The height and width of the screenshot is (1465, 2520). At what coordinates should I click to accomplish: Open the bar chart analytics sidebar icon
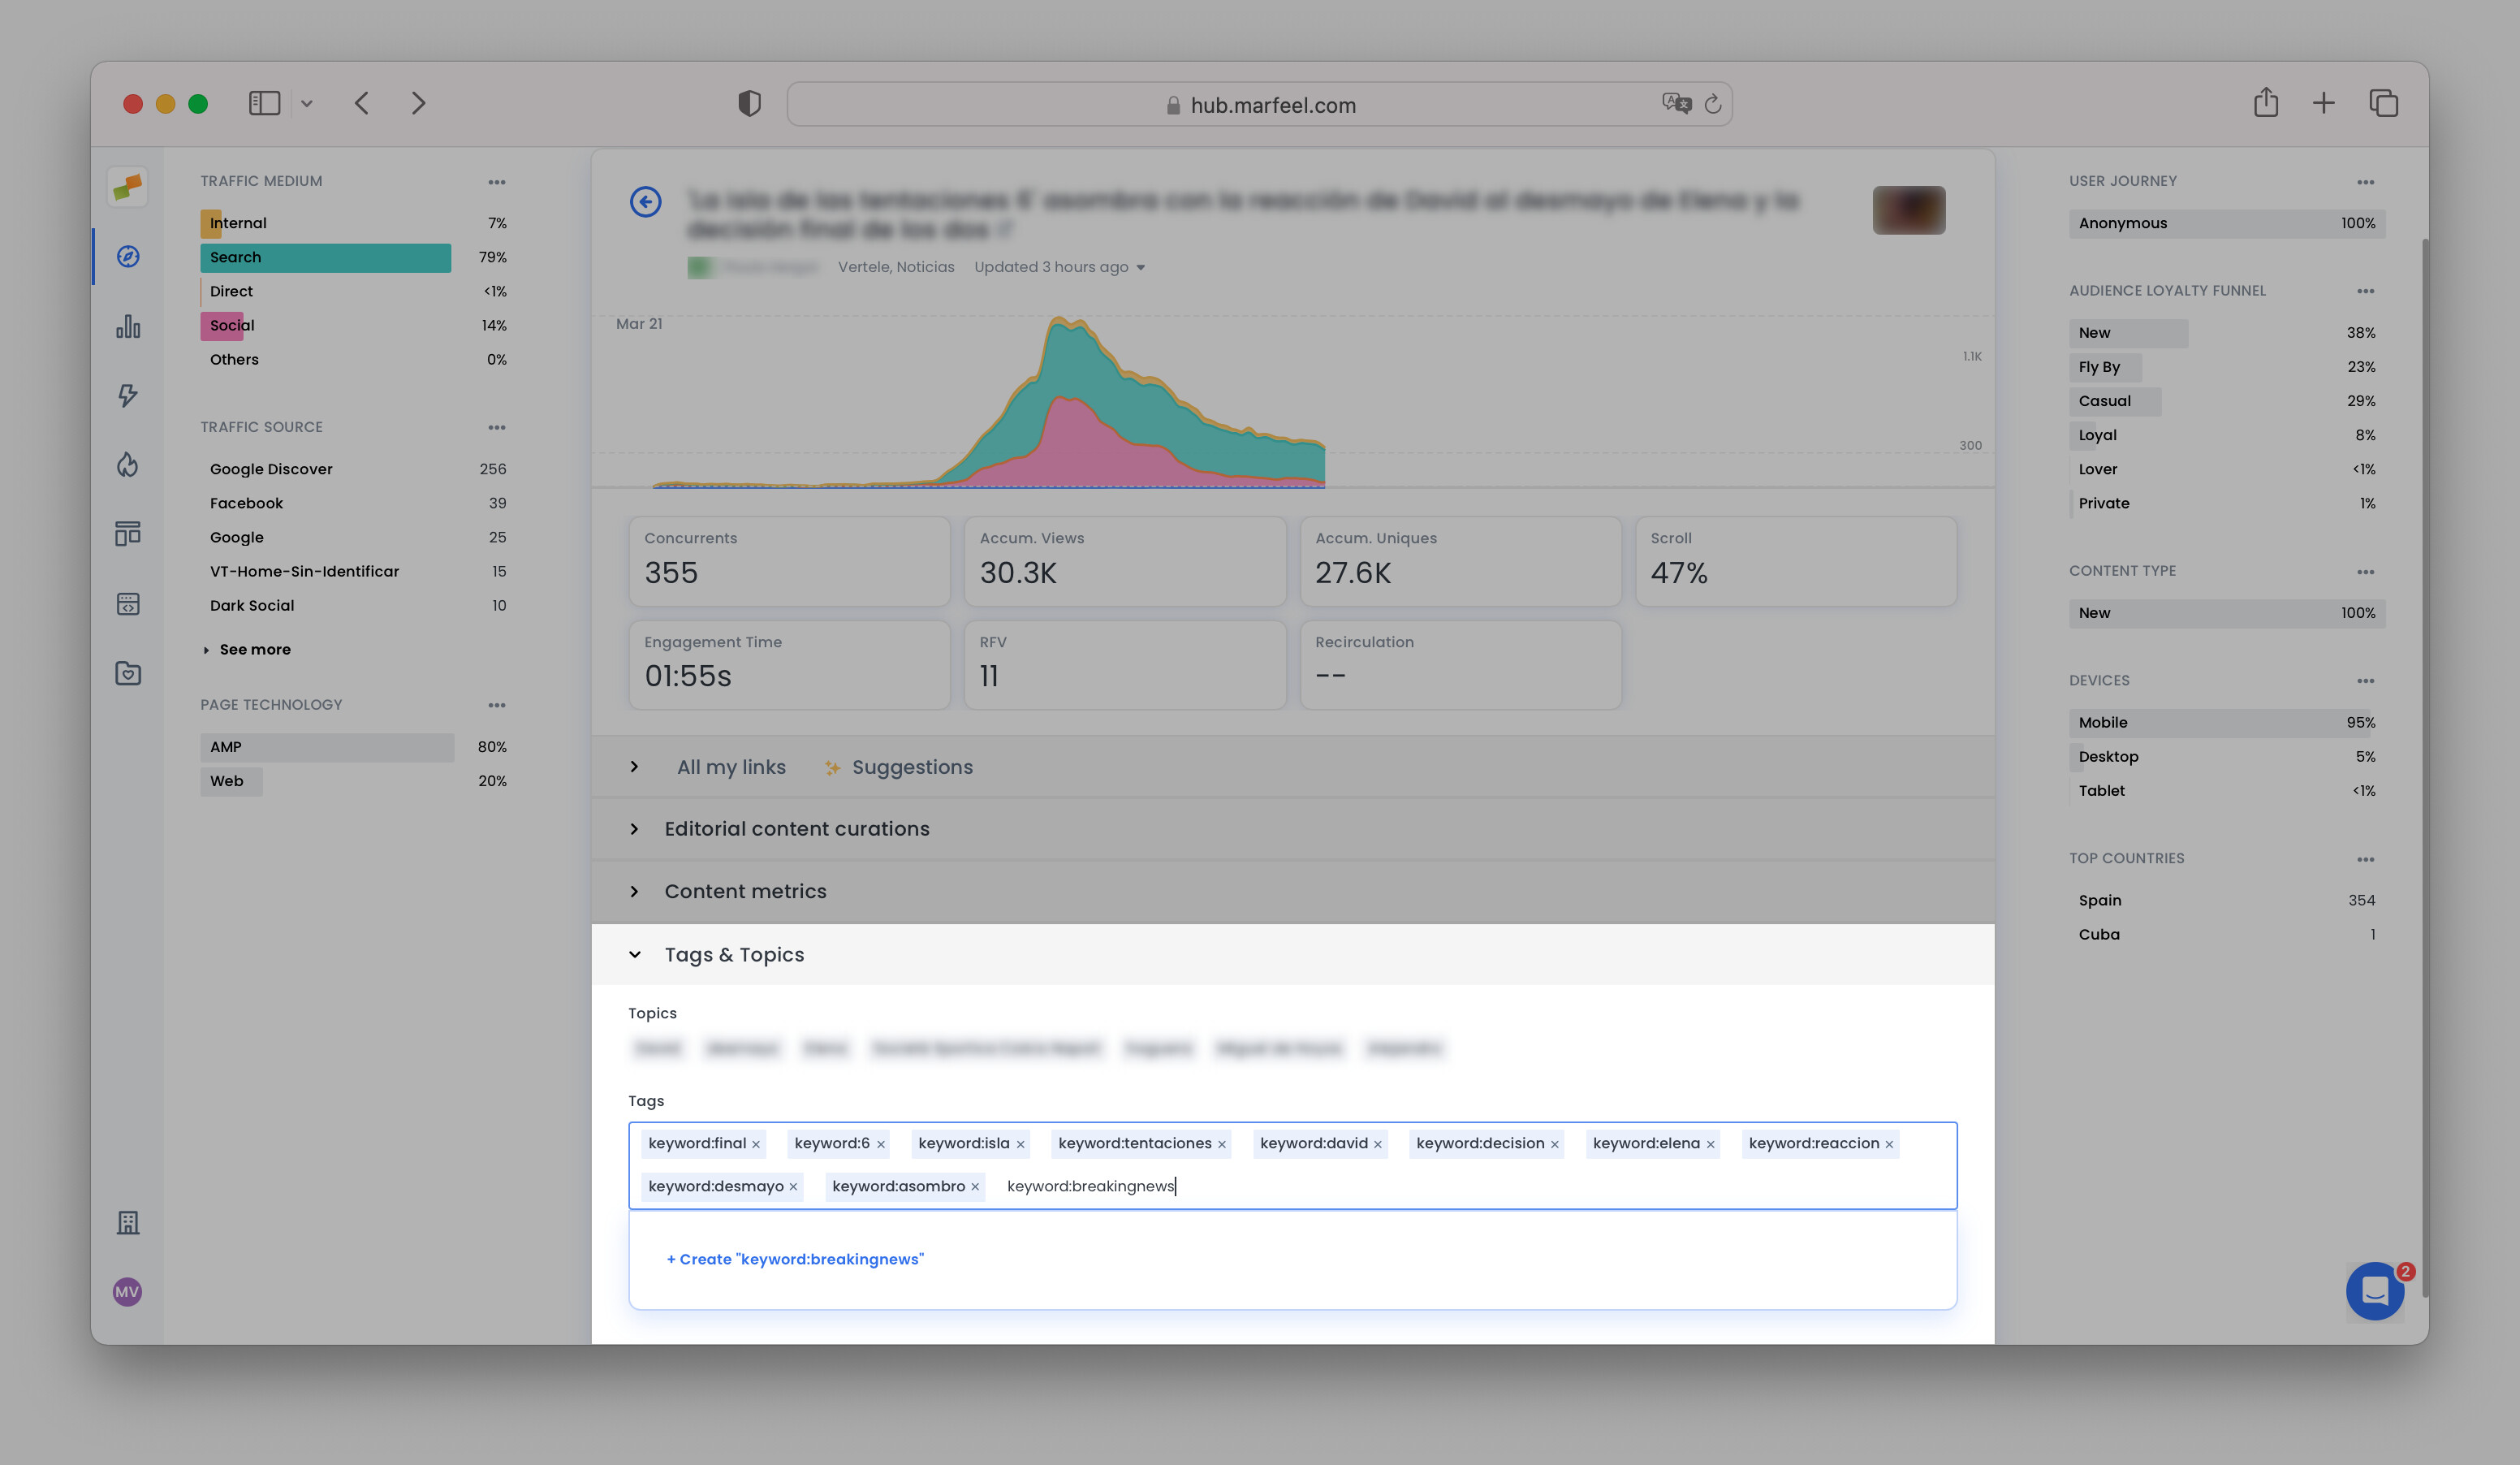click(x=128, y=327)
